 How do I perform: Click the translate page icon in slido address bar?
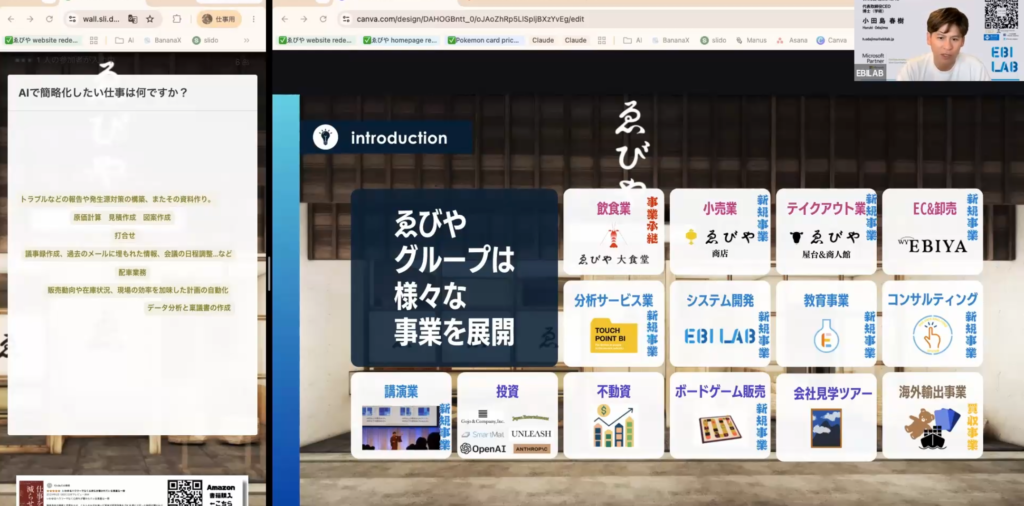[133, 19]
